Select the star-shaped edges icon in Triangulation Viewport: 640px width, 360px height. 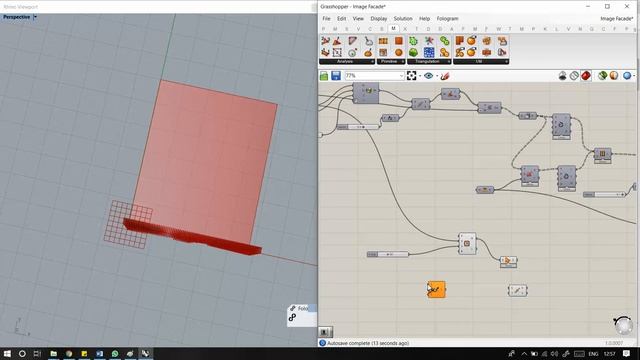click(429, 40)
